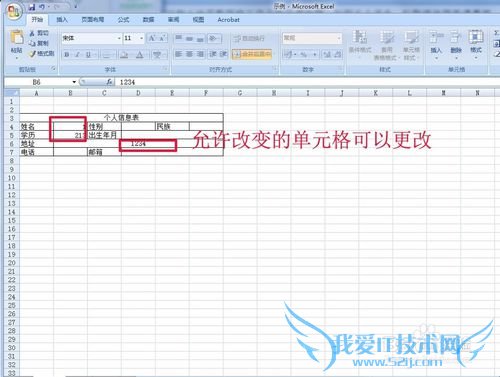Image resolution: width=500 pixels, height=377 pixels.
Task: Open cell styles (单元格样式) gallery
Action: click(411, 45)
